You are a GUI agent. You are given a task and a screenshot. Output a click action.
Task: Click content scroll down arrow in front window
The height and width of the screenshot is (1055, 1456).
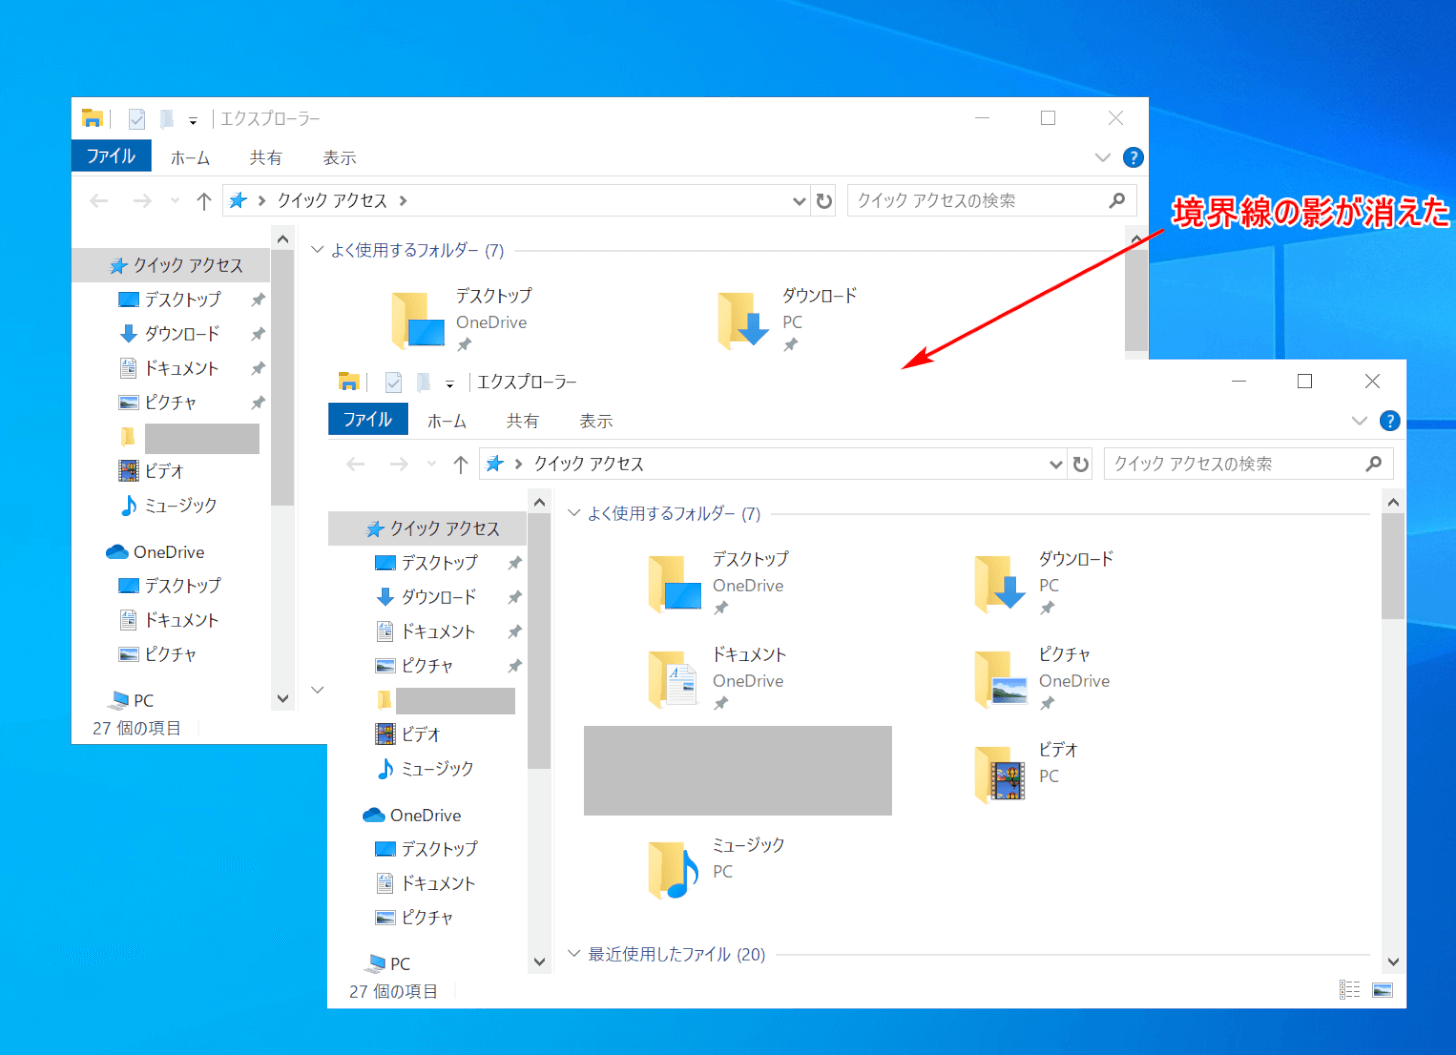point(1393,962)
